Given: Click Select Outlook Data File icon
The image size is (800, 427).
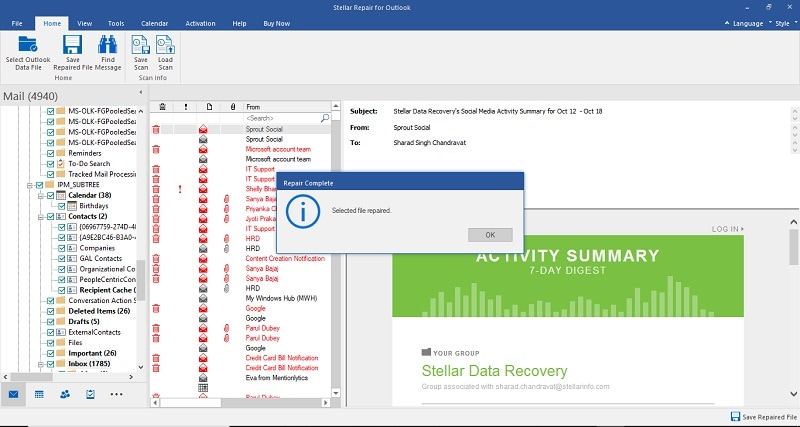Looking at the screenshot, I should (x=28, y=44).
